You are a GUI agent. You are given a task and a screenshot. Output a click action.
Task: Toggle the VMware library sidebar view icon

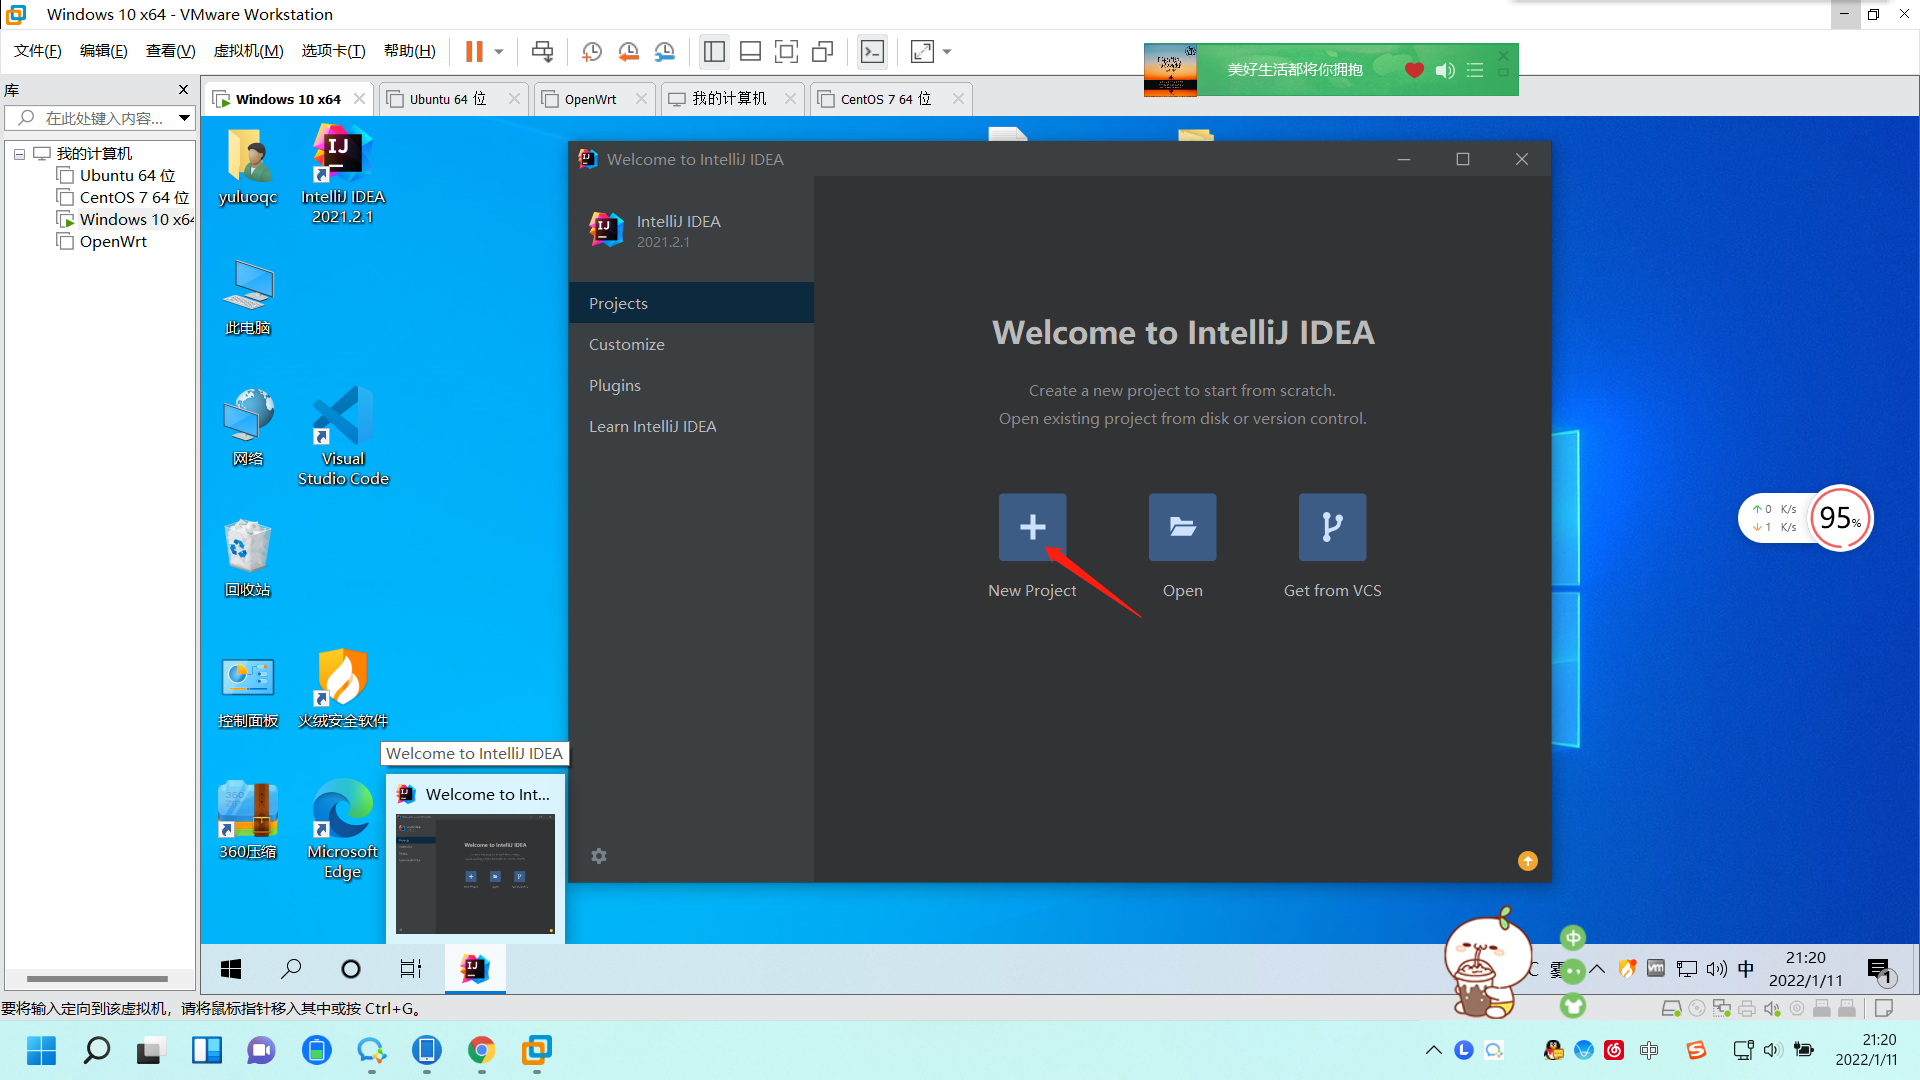[714, 51]
